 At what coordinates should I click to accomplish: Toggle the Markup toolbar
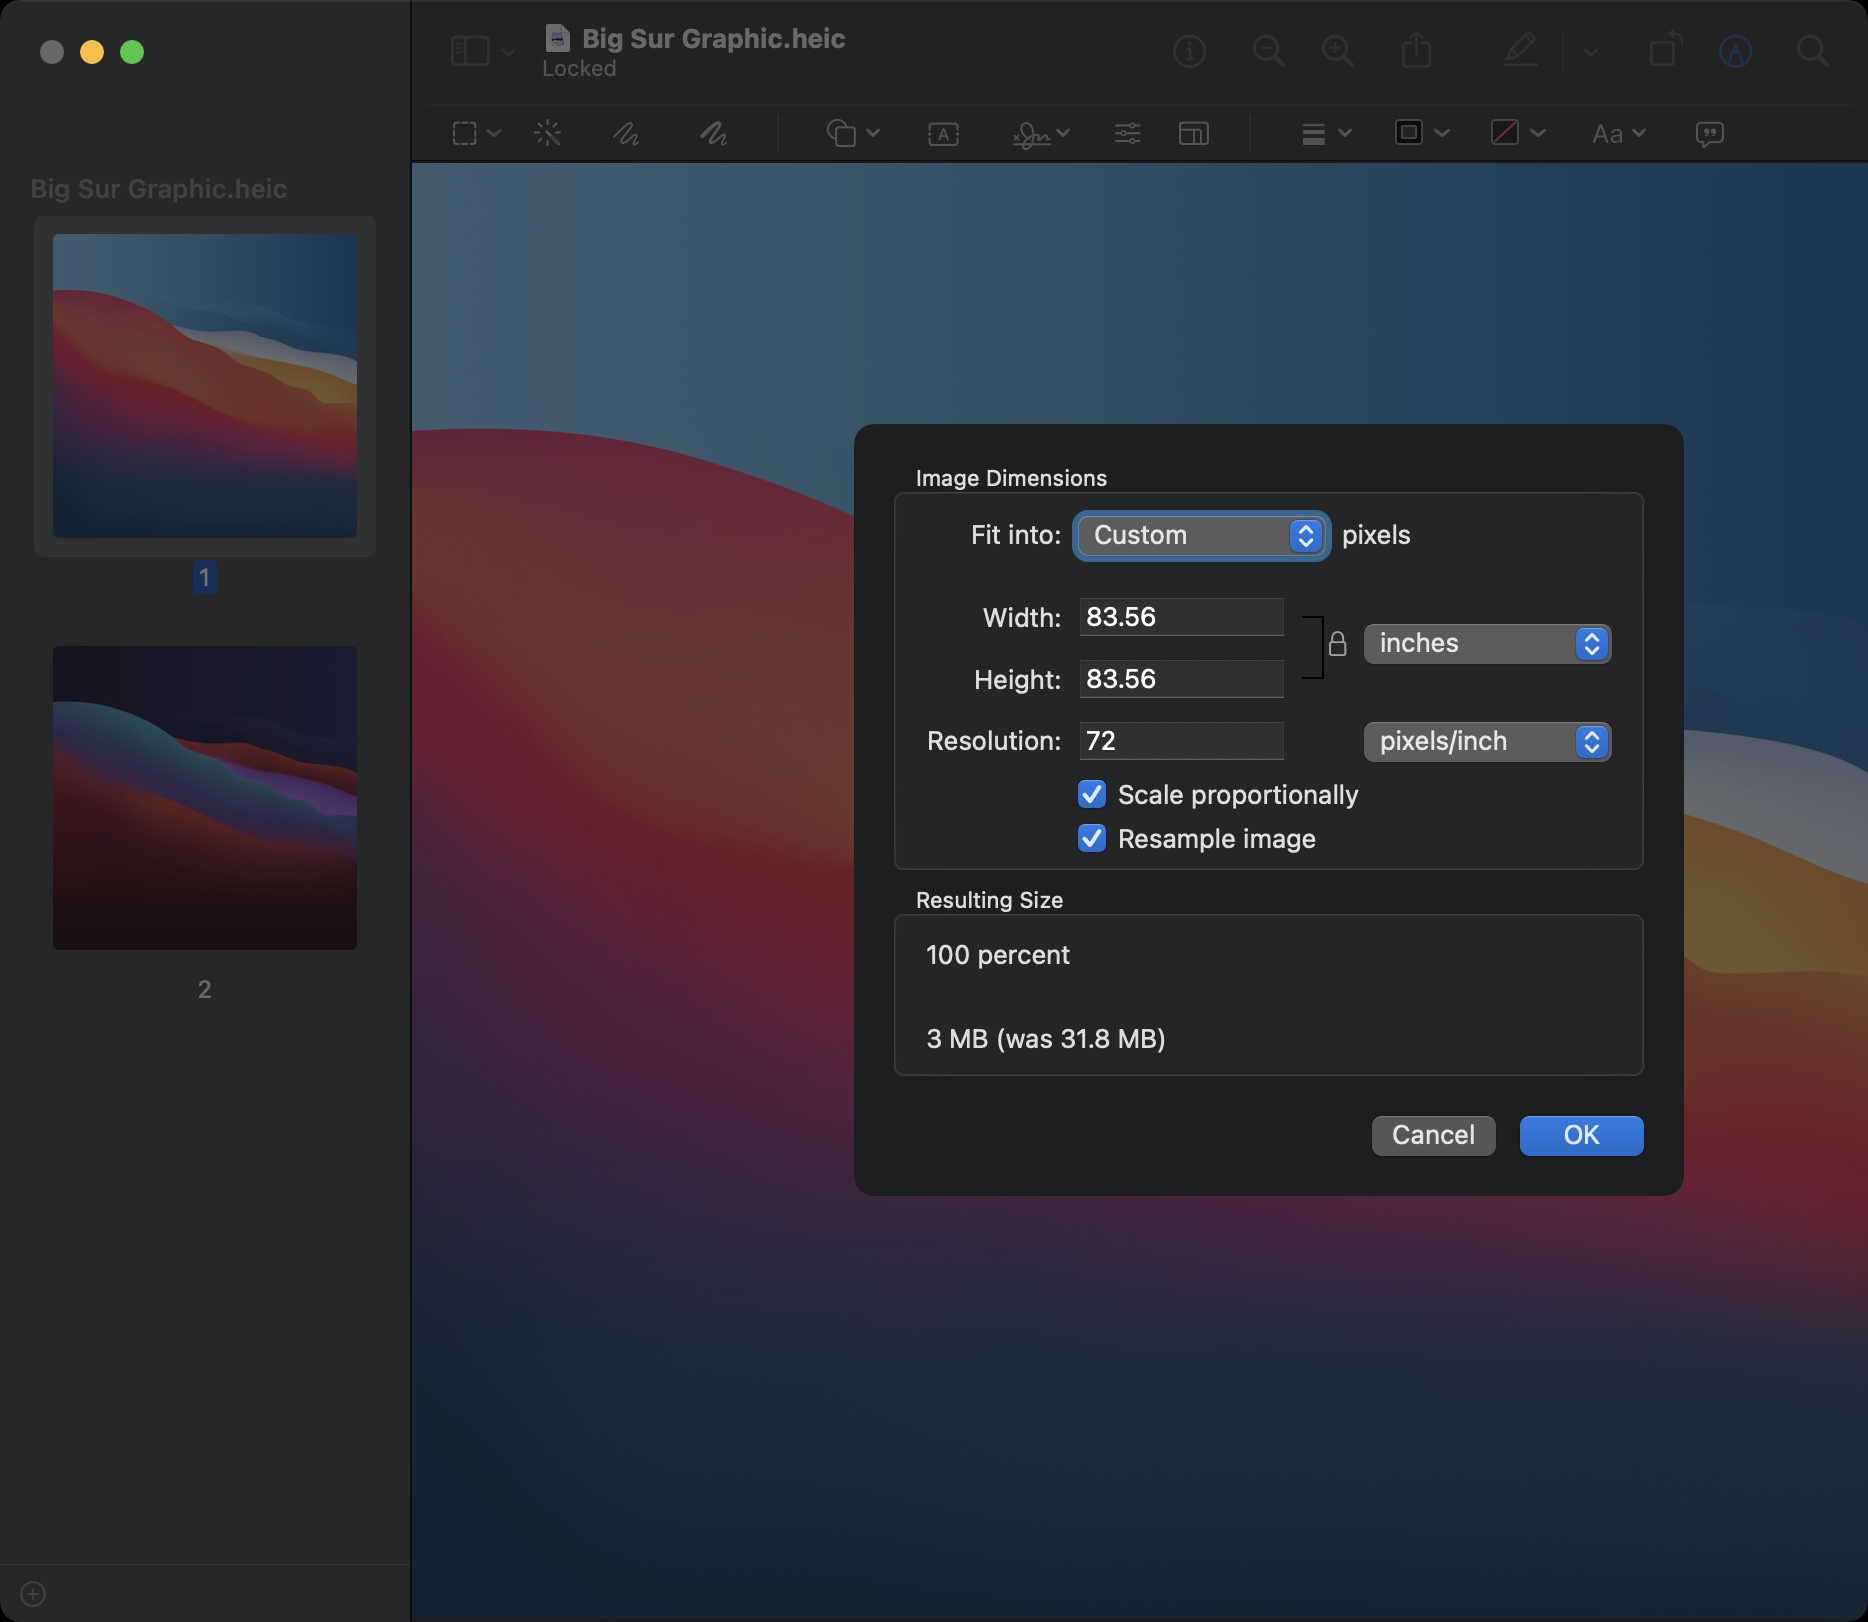click(x=1736, y=51)
